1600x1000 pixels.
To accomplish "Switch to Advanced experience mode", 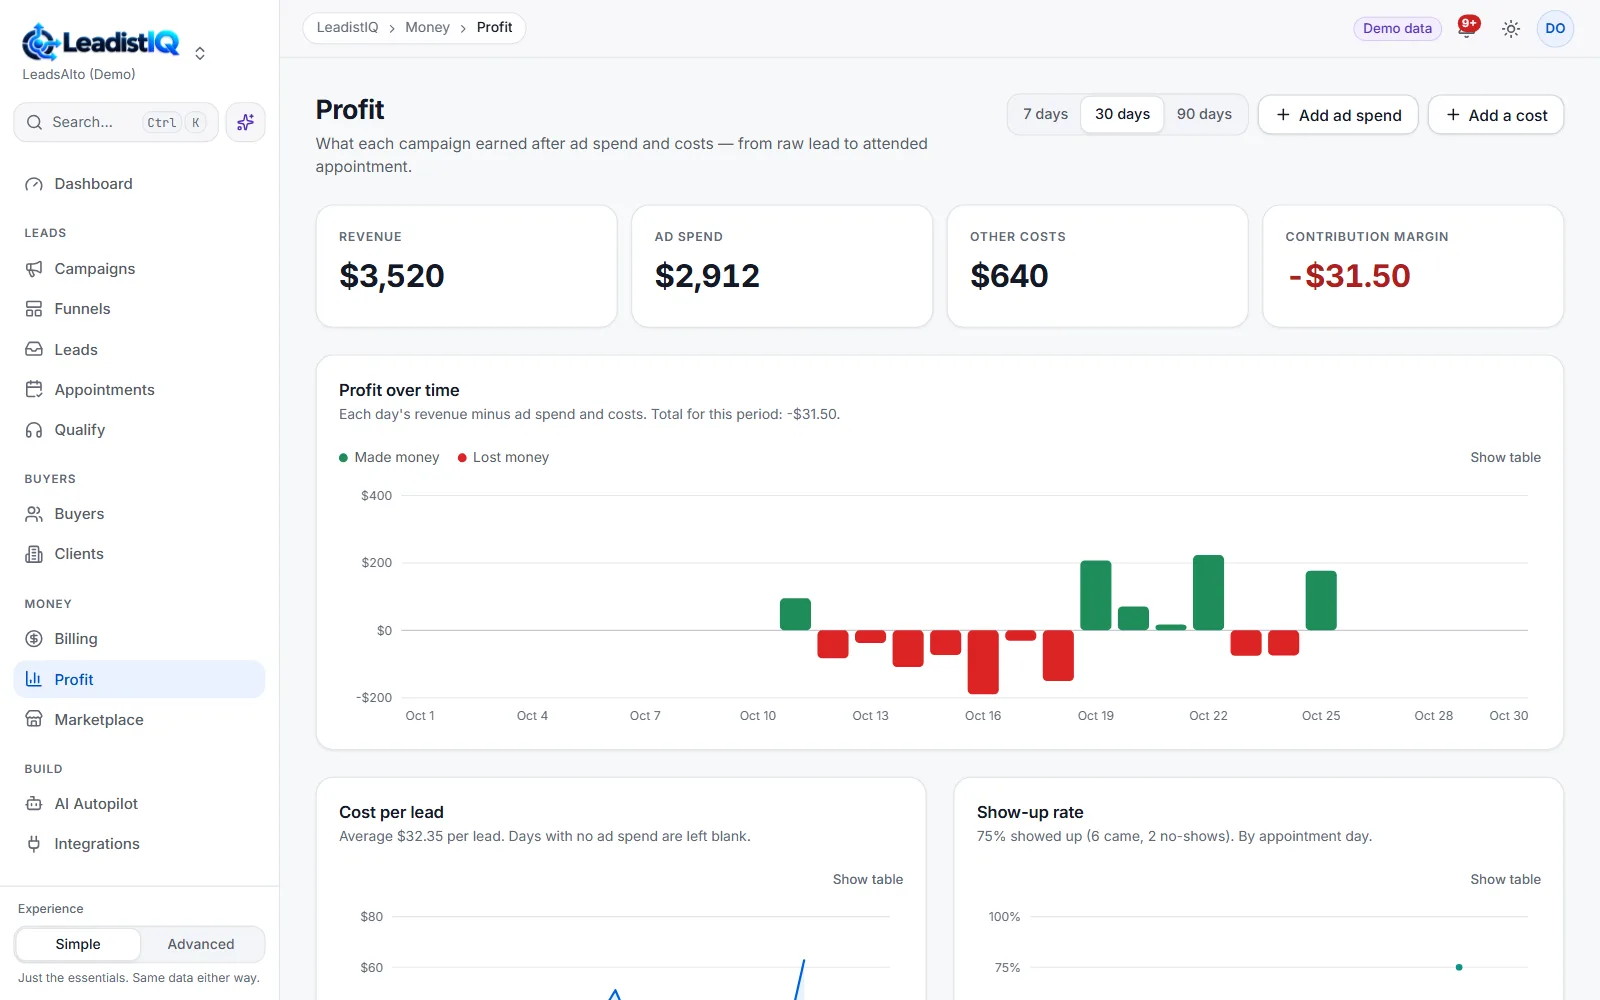I will [201, 944].
